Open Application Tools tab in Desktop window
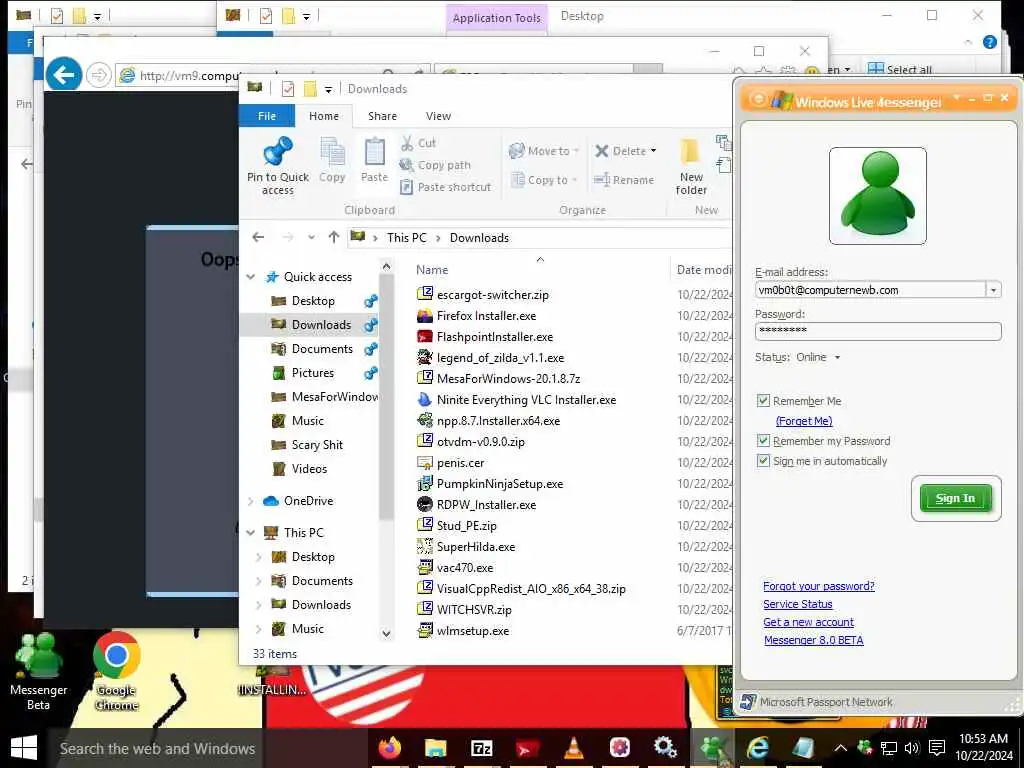The height and width of the screenshot is (768, 1024). click(496, 18)
